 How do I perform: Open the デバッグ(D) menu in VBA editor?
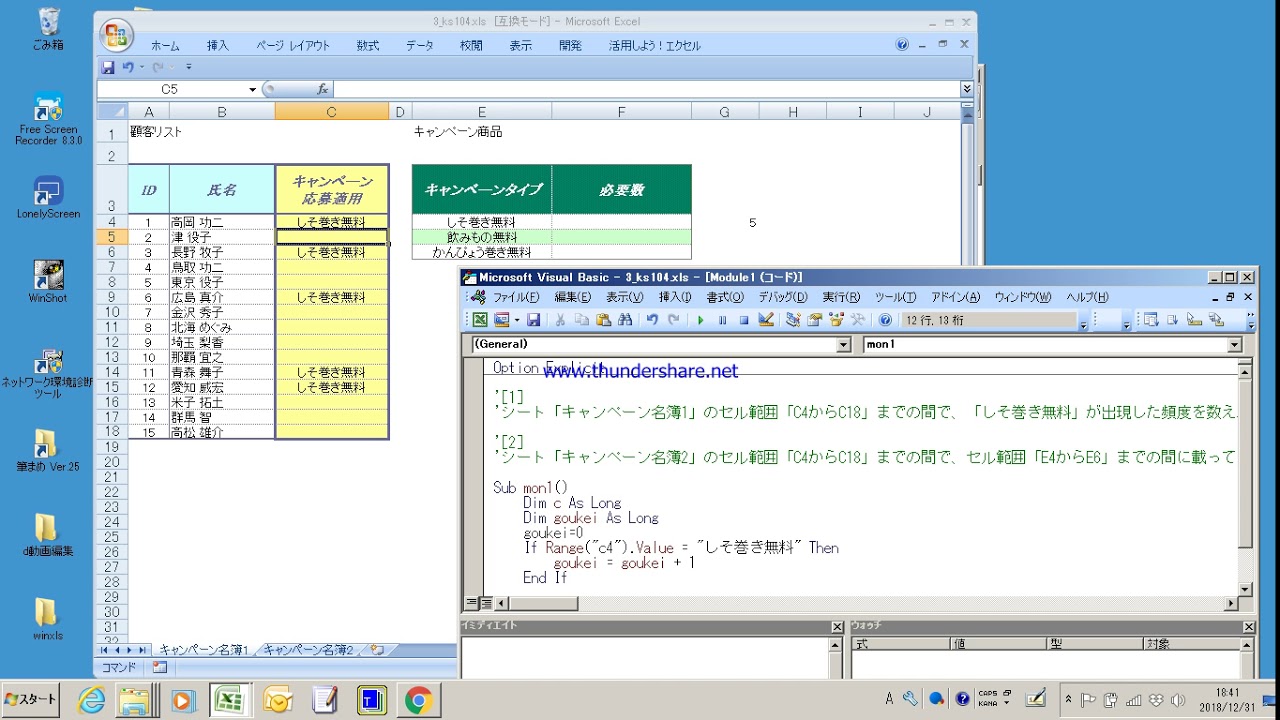pyautogui.click(x=783, y=297)
